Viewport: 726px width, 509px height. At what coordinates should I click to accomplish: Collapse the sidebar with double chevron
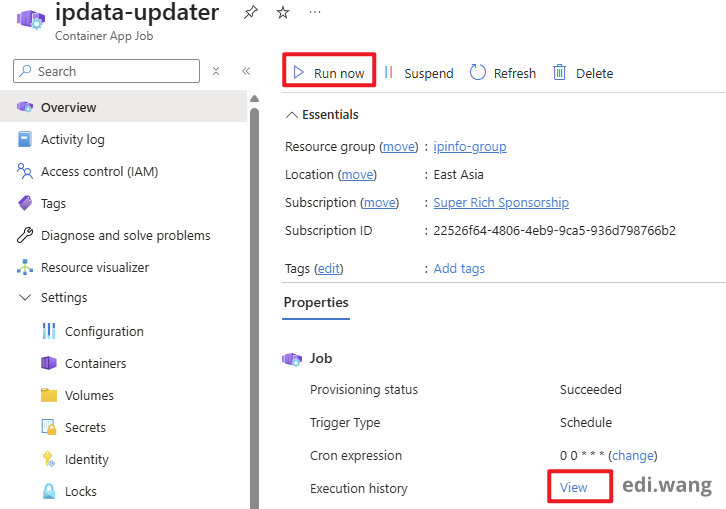[x=246, y=71]
